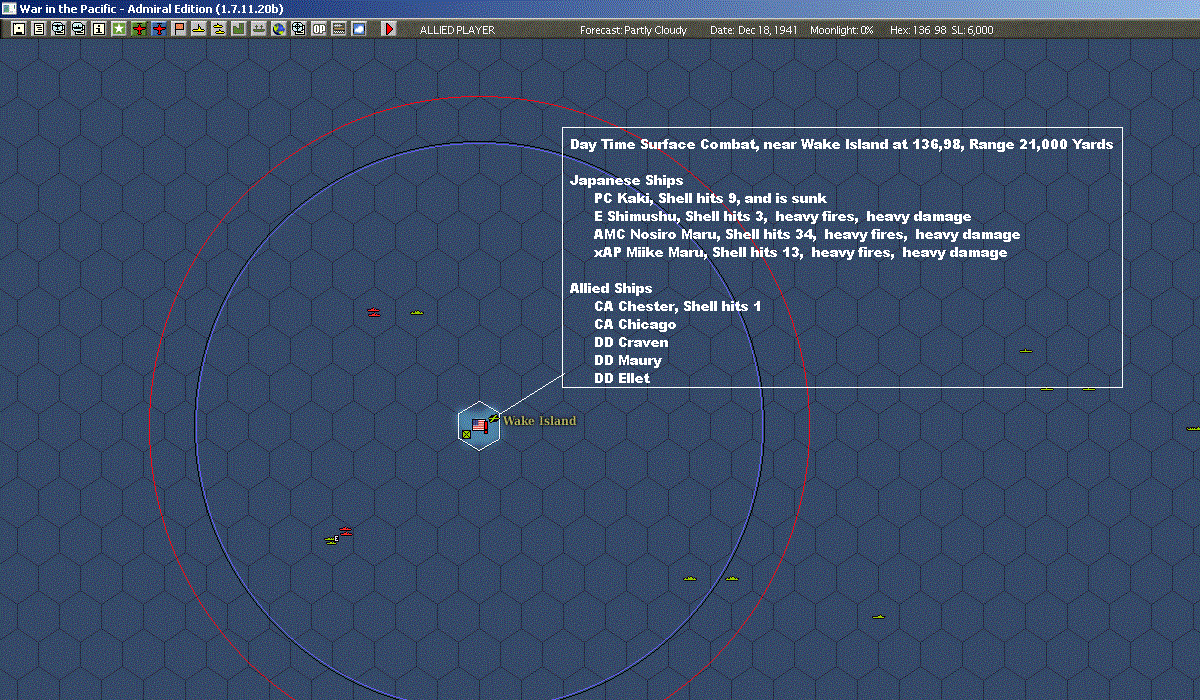
Task: Click the cloud weather toolbar icon
Action: click(358, 29)
